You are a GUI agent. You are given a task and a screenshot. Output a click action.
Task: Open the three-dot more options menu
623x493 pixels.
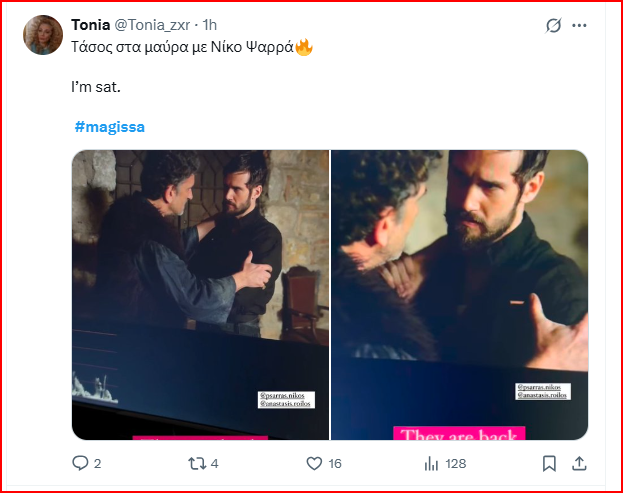click(579, 25)
